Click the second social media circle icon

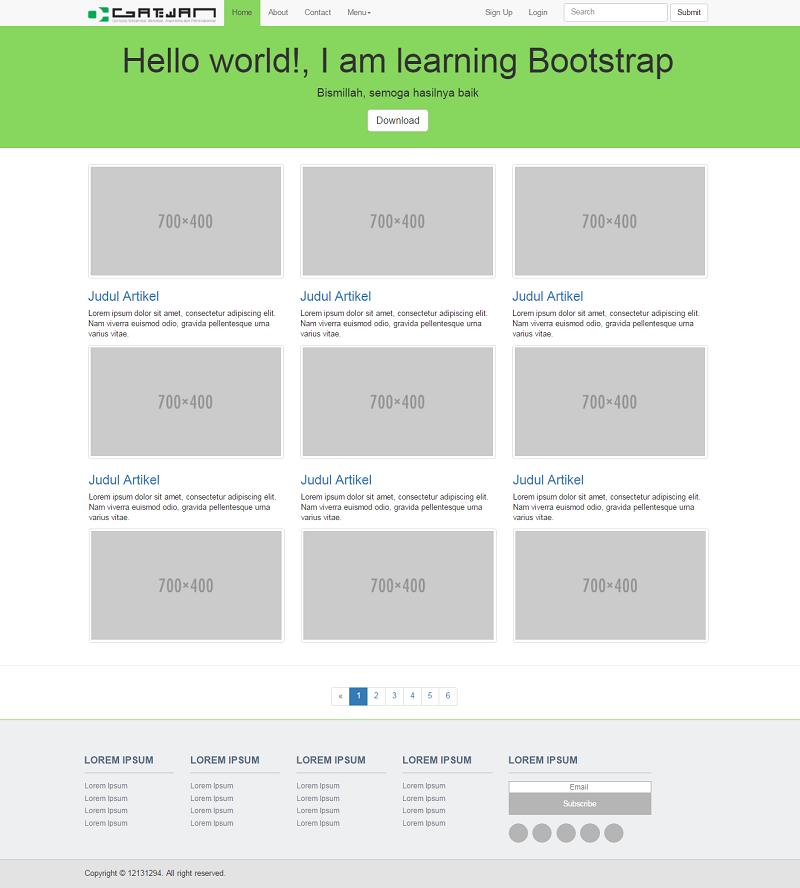tap(542, 832)
